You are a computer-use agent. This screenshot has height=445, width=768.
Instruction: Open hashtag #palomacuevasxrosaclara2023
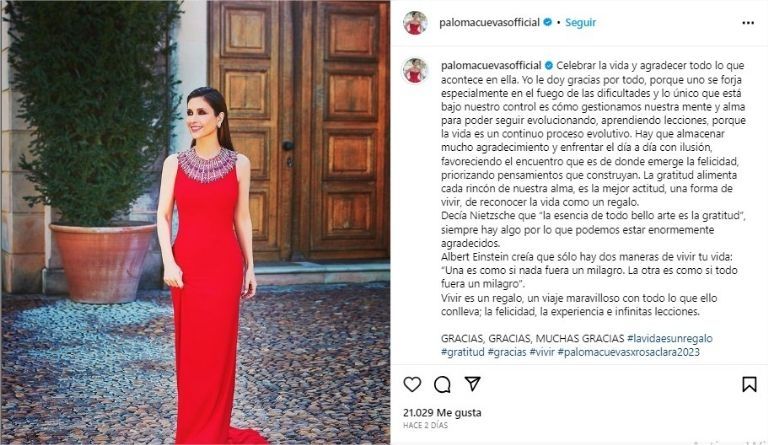pyautogui.click(x=628, y=352)
